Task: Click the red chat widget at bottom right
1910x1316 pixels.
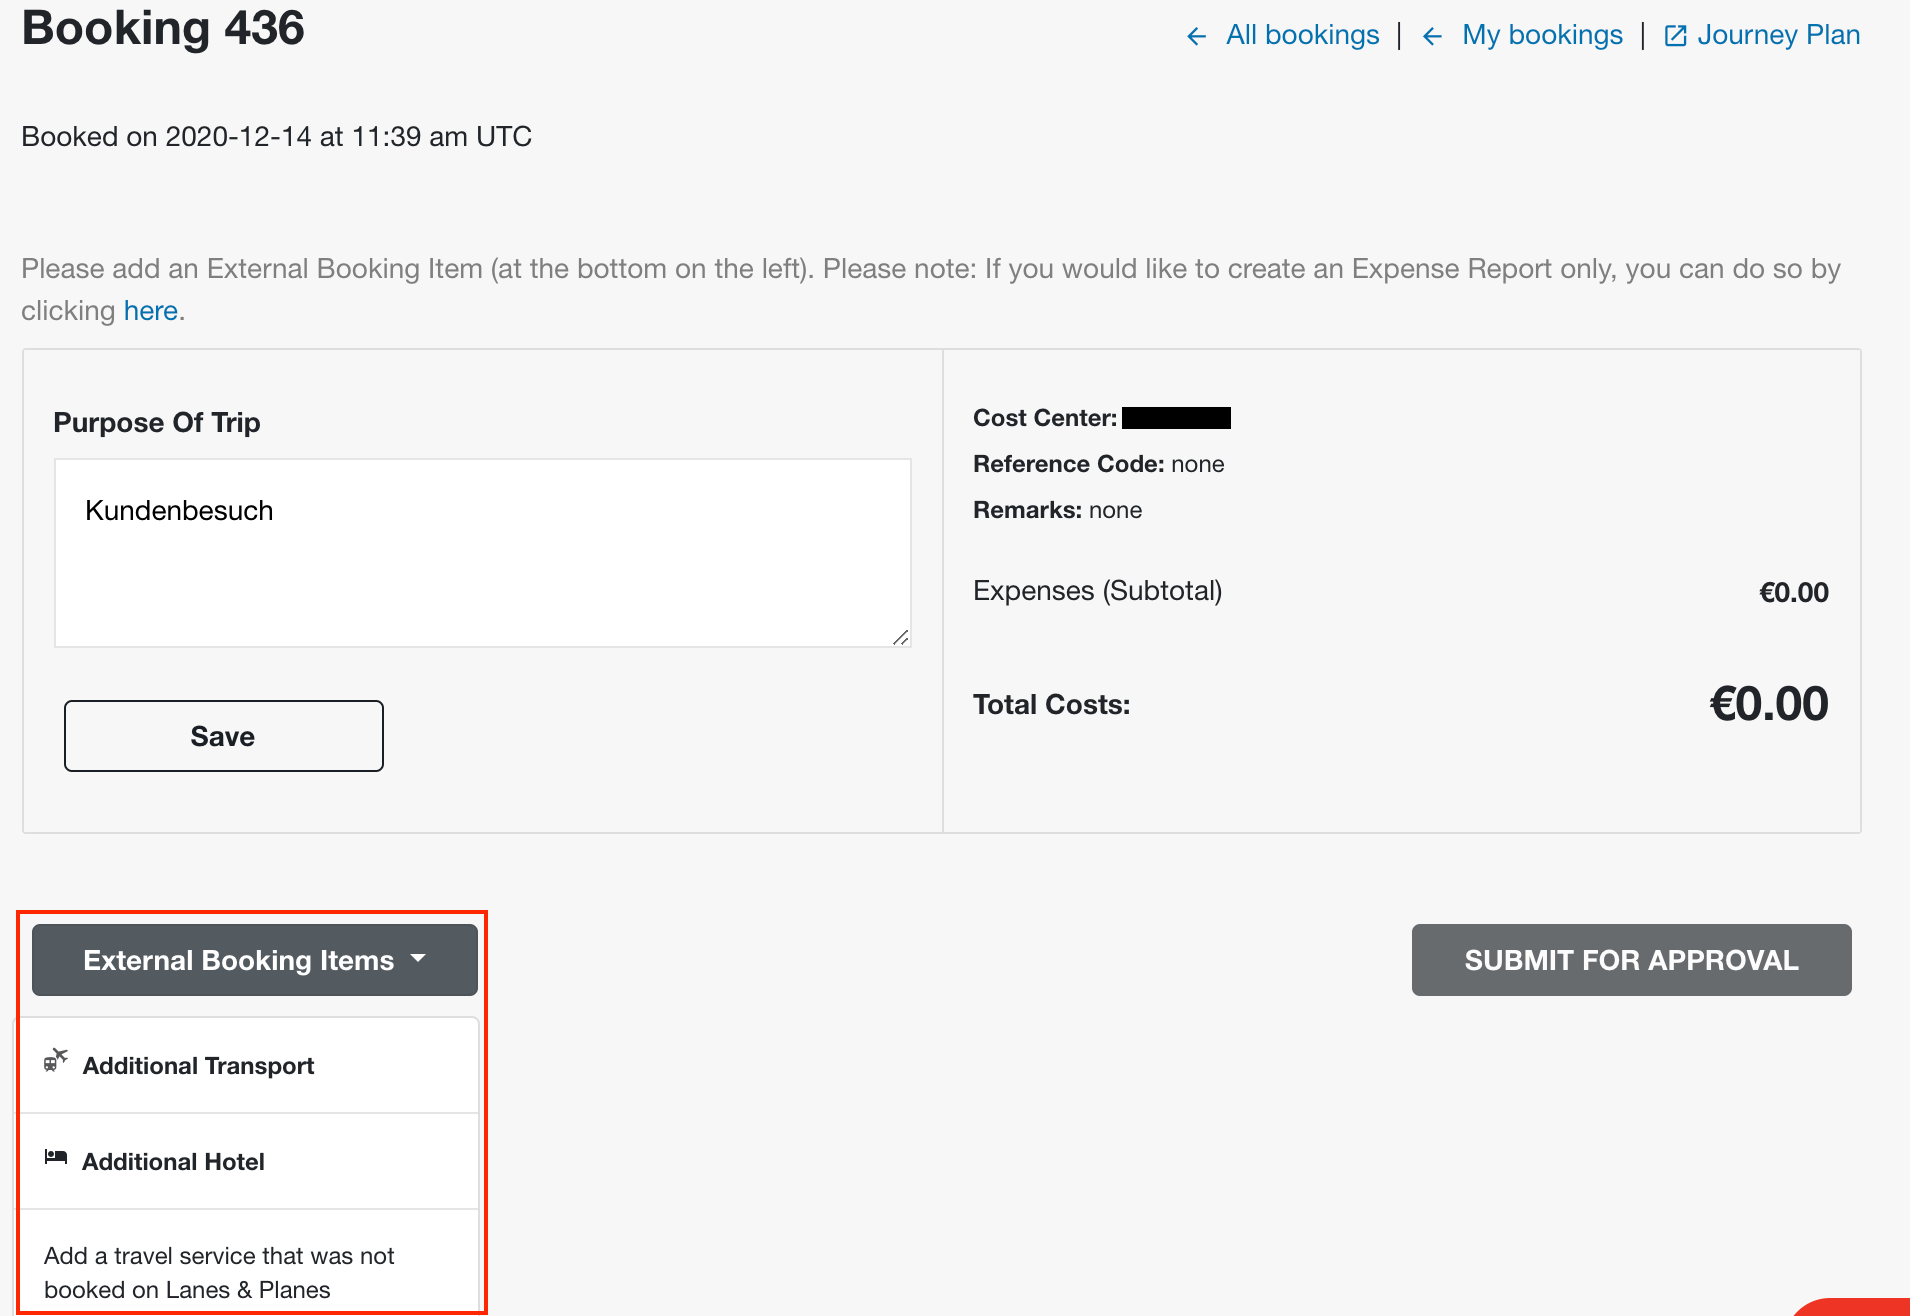Action: click(x=1855, y=1306)
